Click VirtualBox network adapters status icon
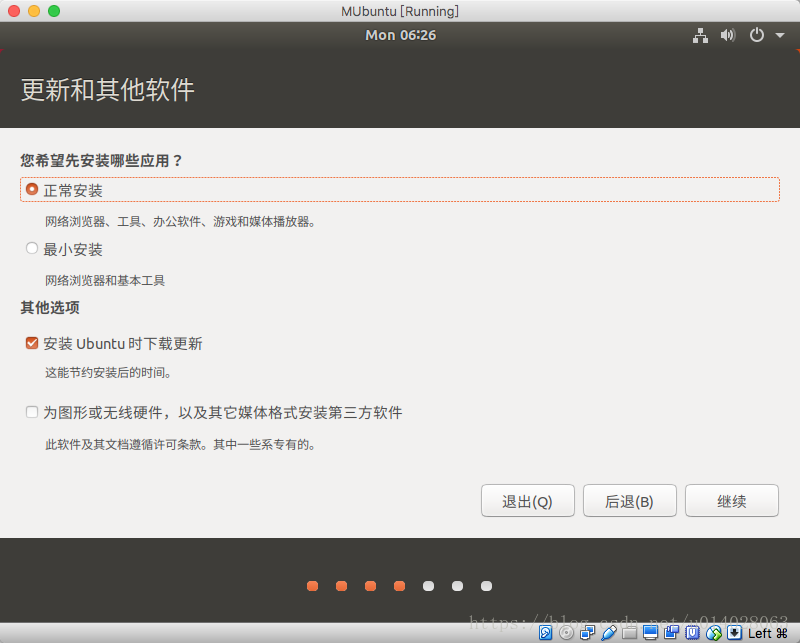The width and height of the screenshot is (800, 643). tap(588, 633)
